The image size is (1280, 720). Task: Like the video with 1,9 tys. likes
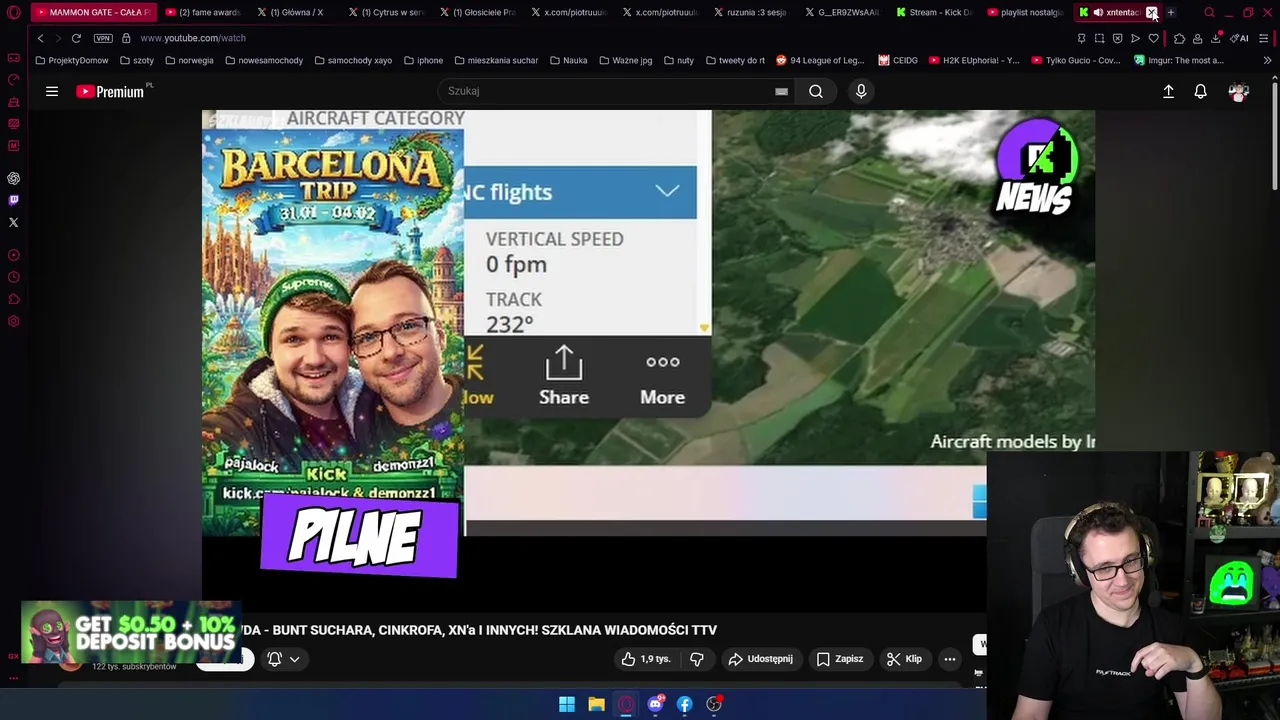[645, 659]
